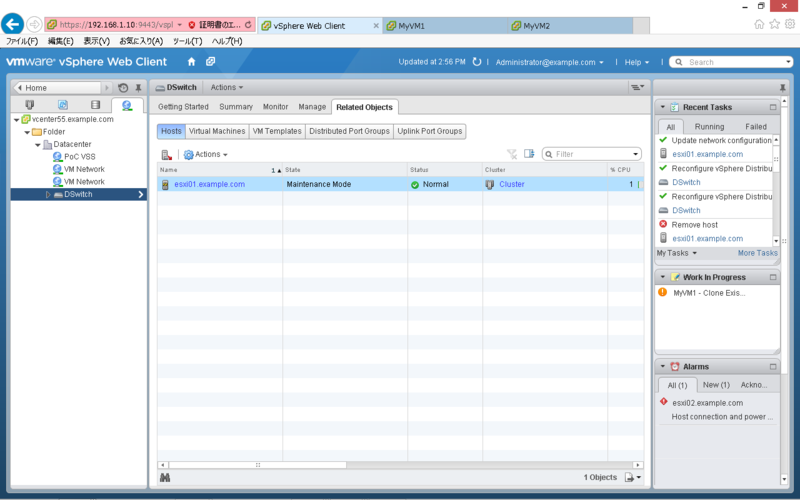The width and height of the screenshot is (800, 500).
Task: Collapse the vcenter55.example.com tree node
Action: [x=16, y=119]
